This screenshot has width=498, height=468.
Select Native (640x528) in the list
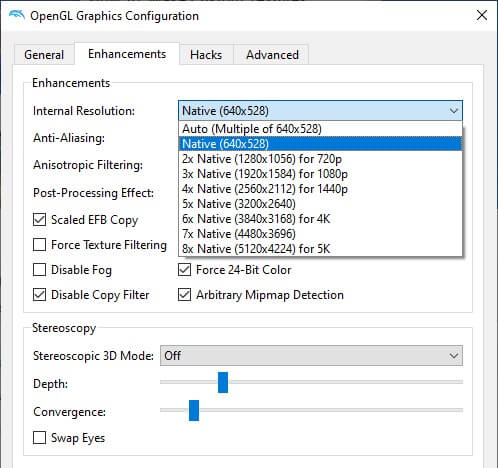click(320, 144)
